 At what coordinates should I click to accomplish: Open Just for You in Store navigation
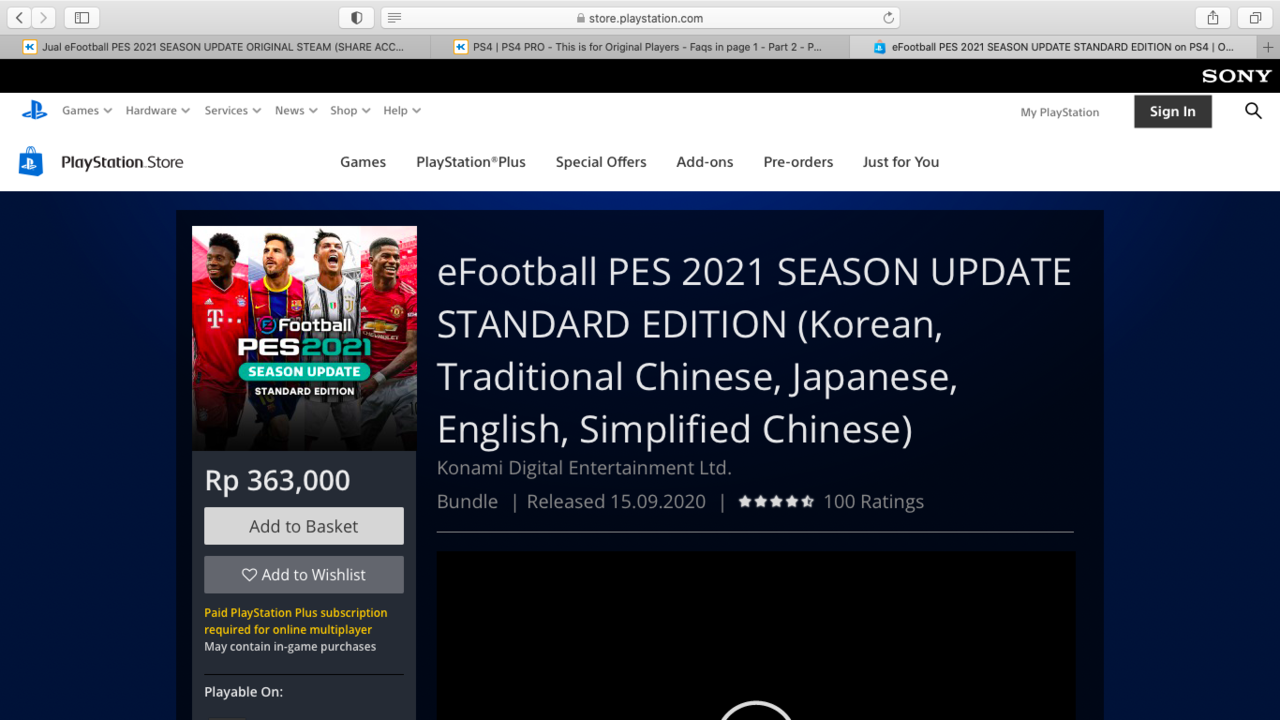coord(901,162)
